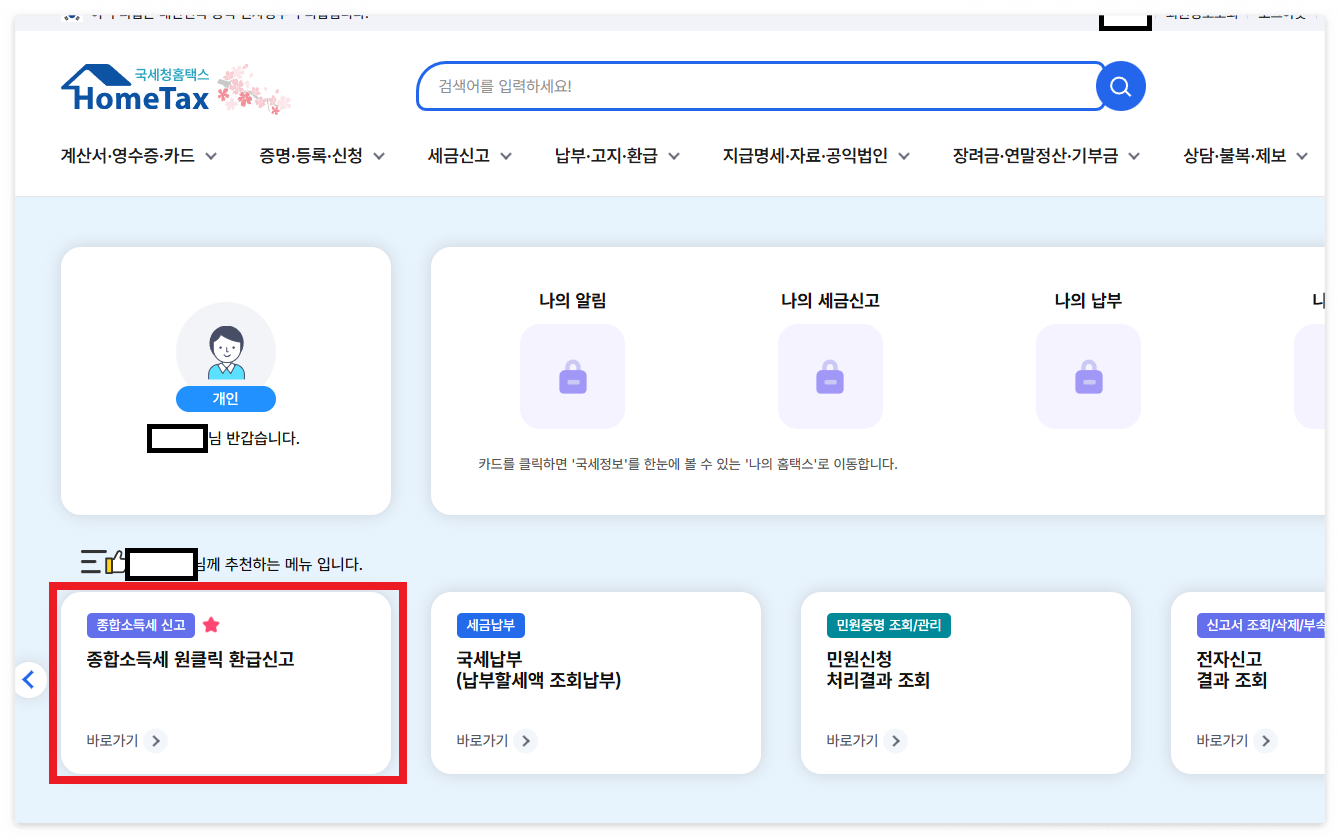Click the search magnifier icon
This screenshot has height=838, width=1340.
pyautogui.click(x=1119, y=86)
